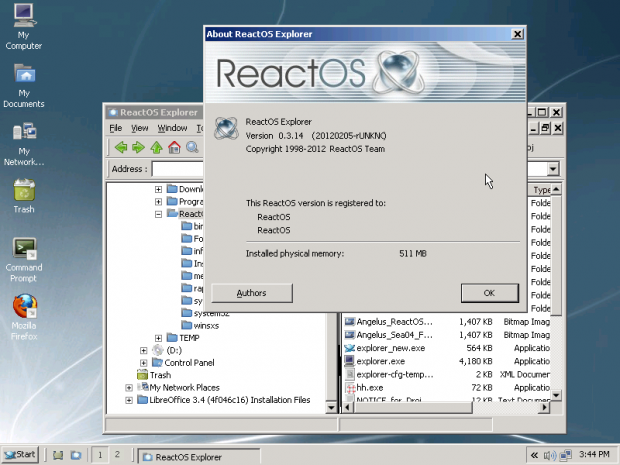Confirm the About dialog with OK
620x465 pixels.
(490, 293)
